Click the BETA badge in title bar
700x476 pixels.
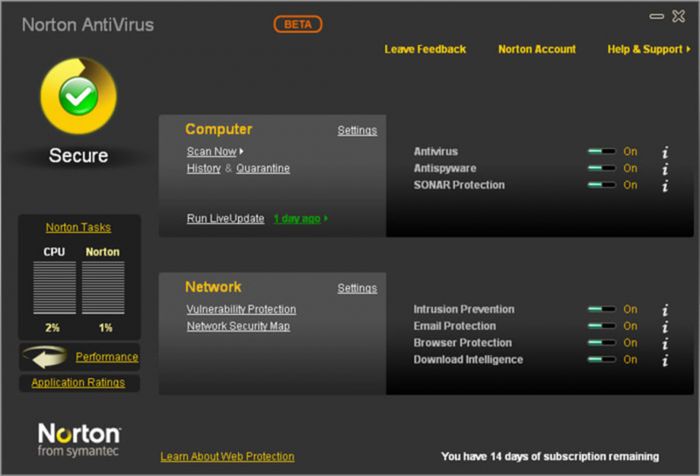(297, 24)
